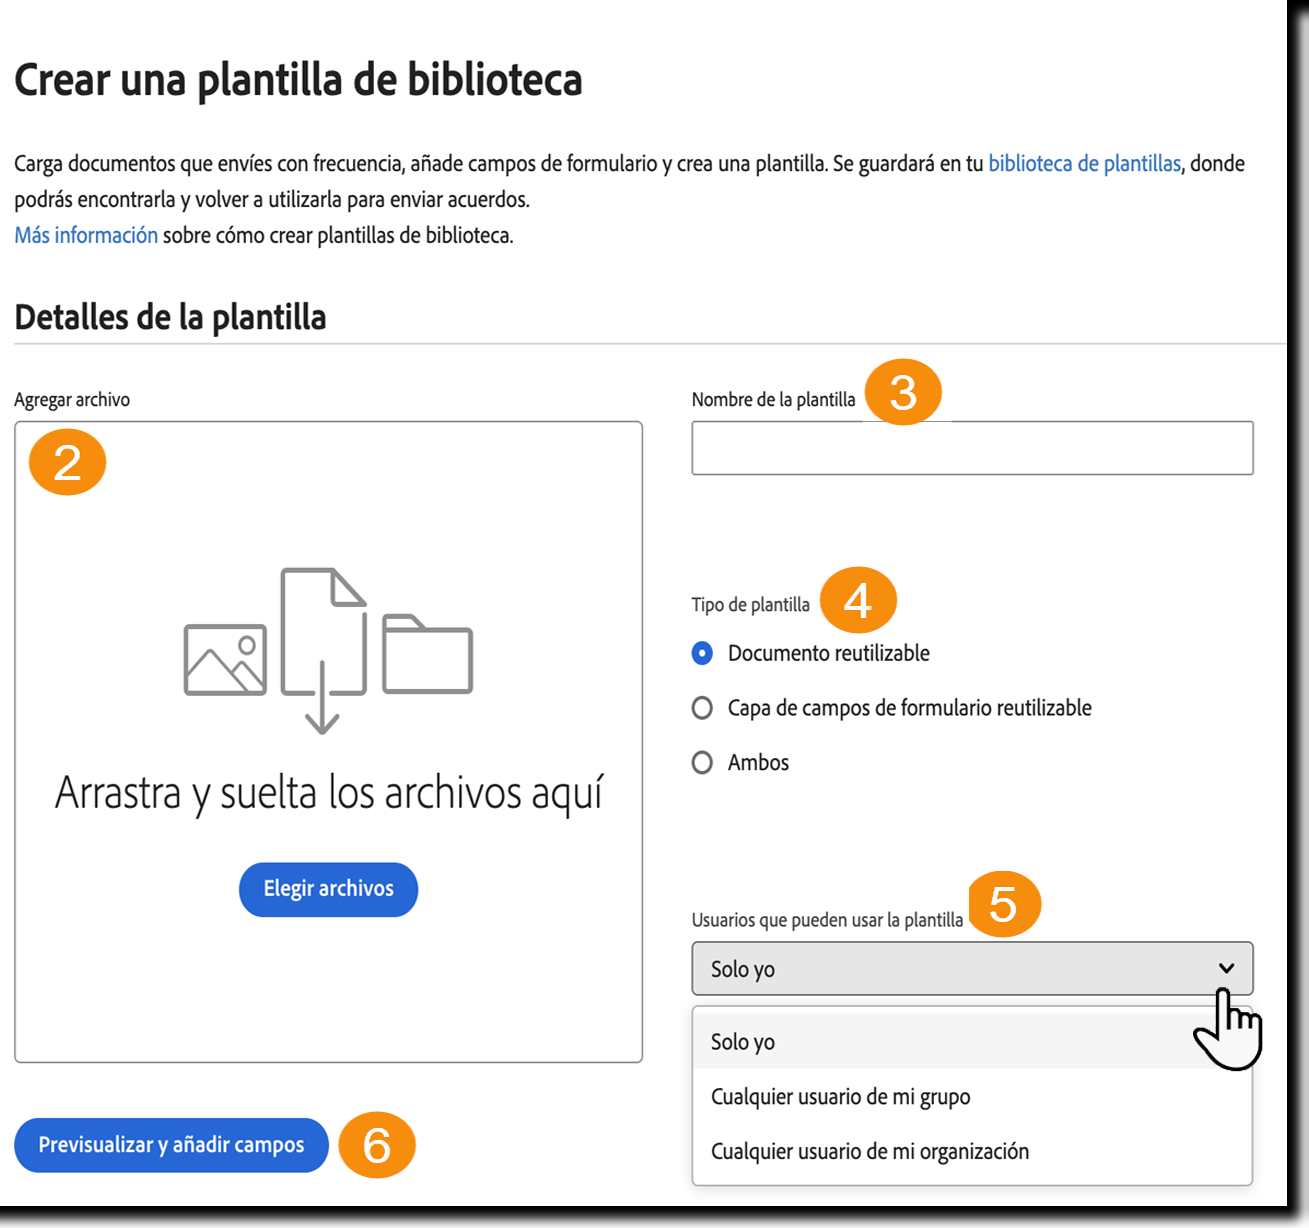Select Cualquier usuario de mi organización
The width and height of the screenshot is (1309, 1228).
point(869,1151)
